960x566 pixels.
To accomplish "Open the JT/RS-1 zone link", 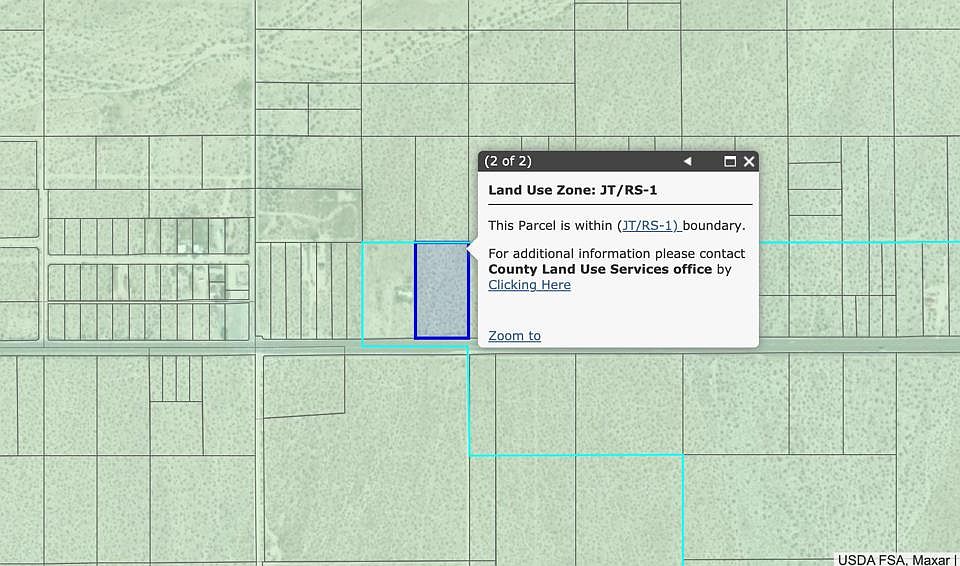I will click(x=648, y=226).
